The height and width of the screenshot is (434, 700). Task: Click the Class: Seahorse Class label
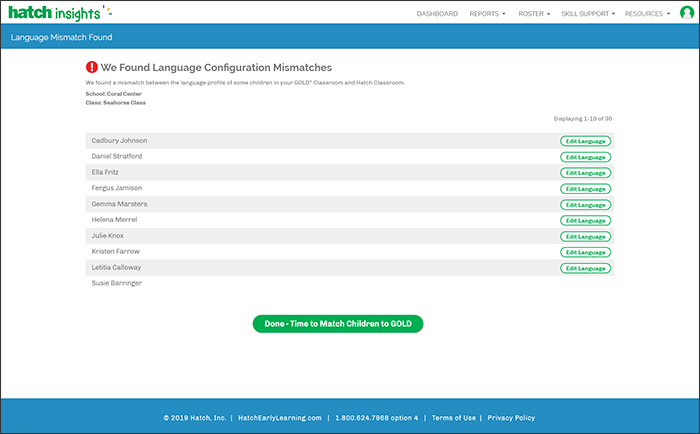pyautogui.click(x=116, y=103)
